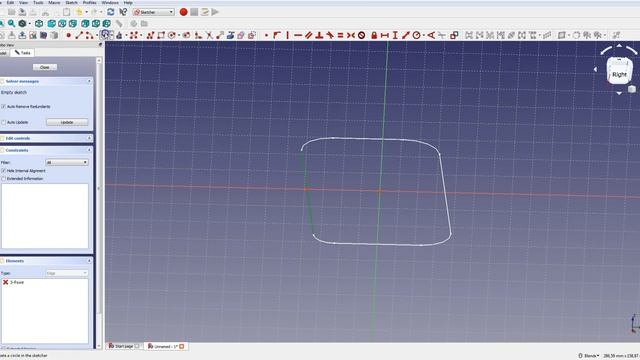Viewport: 640px width, 360px height.
Task: Open the Edit menu
Action: click(x=10, y=2)
